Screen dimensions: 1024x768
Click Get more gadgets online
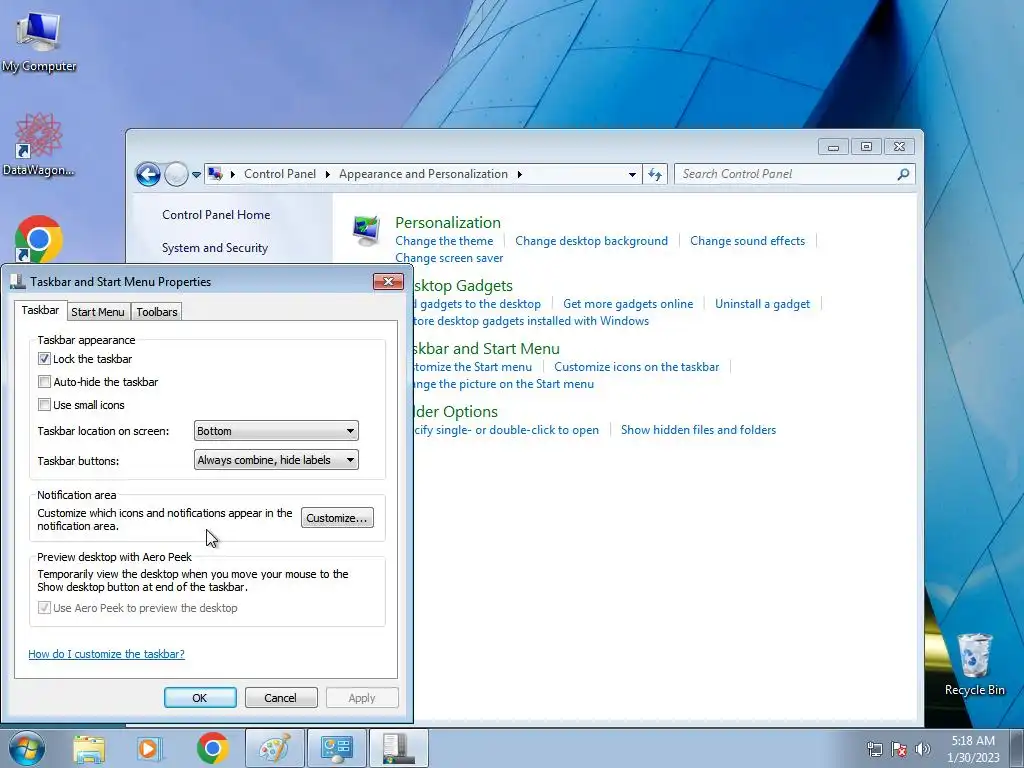point(628,304)
